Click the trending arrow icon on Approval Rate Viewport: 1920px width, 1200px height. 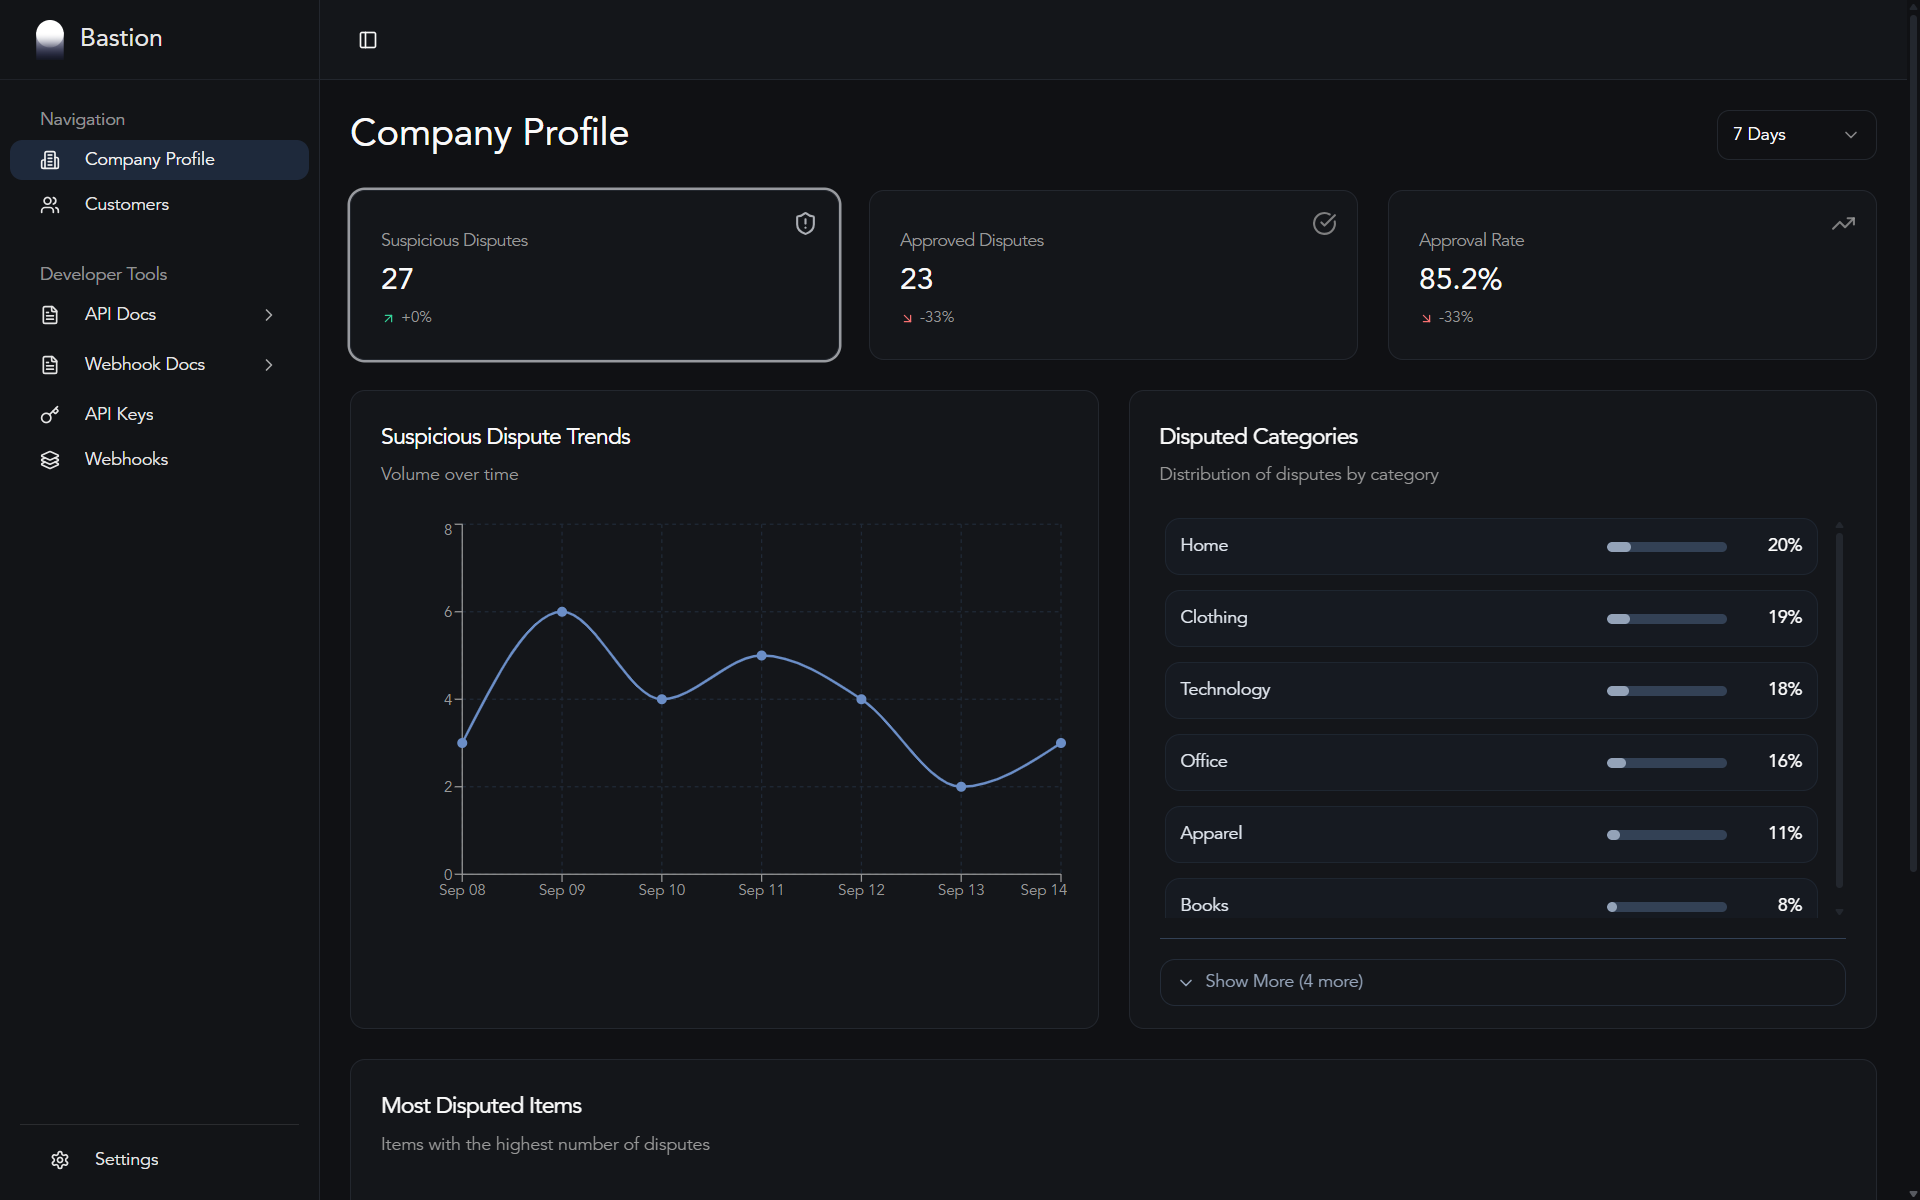point(1843,224)
